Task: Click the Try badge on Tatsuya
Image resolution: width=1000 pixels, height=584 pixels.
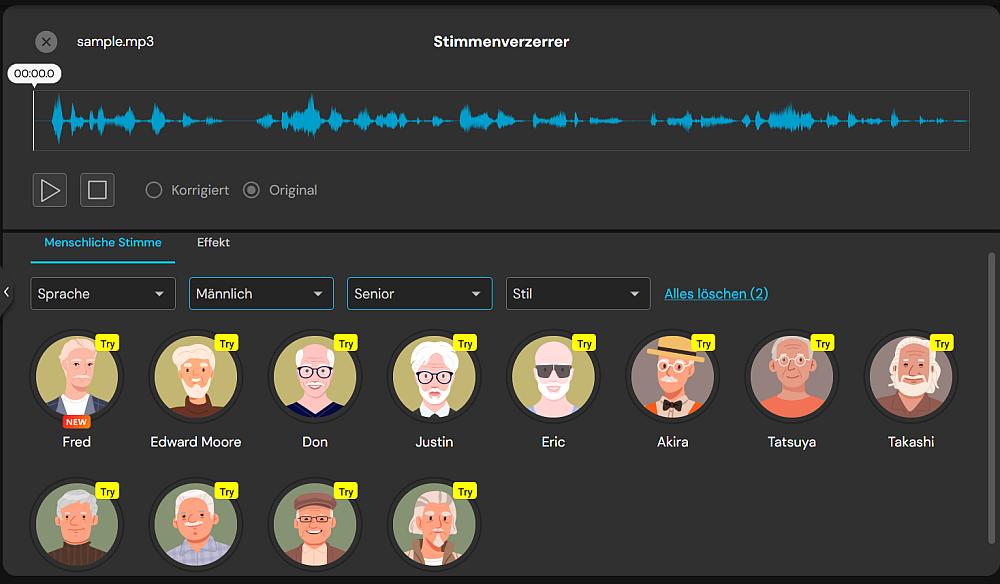Action: (823, 343)
